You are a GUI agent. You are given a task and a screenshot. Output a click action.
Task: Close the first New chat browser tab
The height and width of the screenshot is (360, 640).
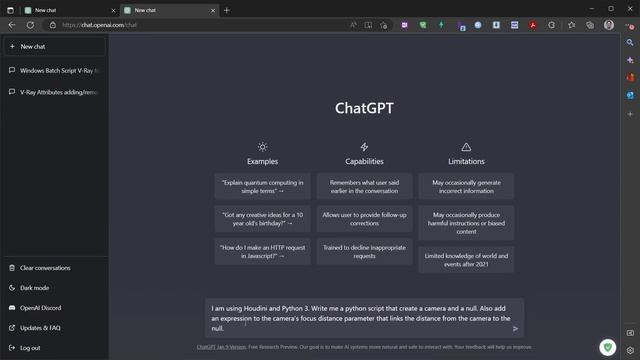tap(113, 11)
